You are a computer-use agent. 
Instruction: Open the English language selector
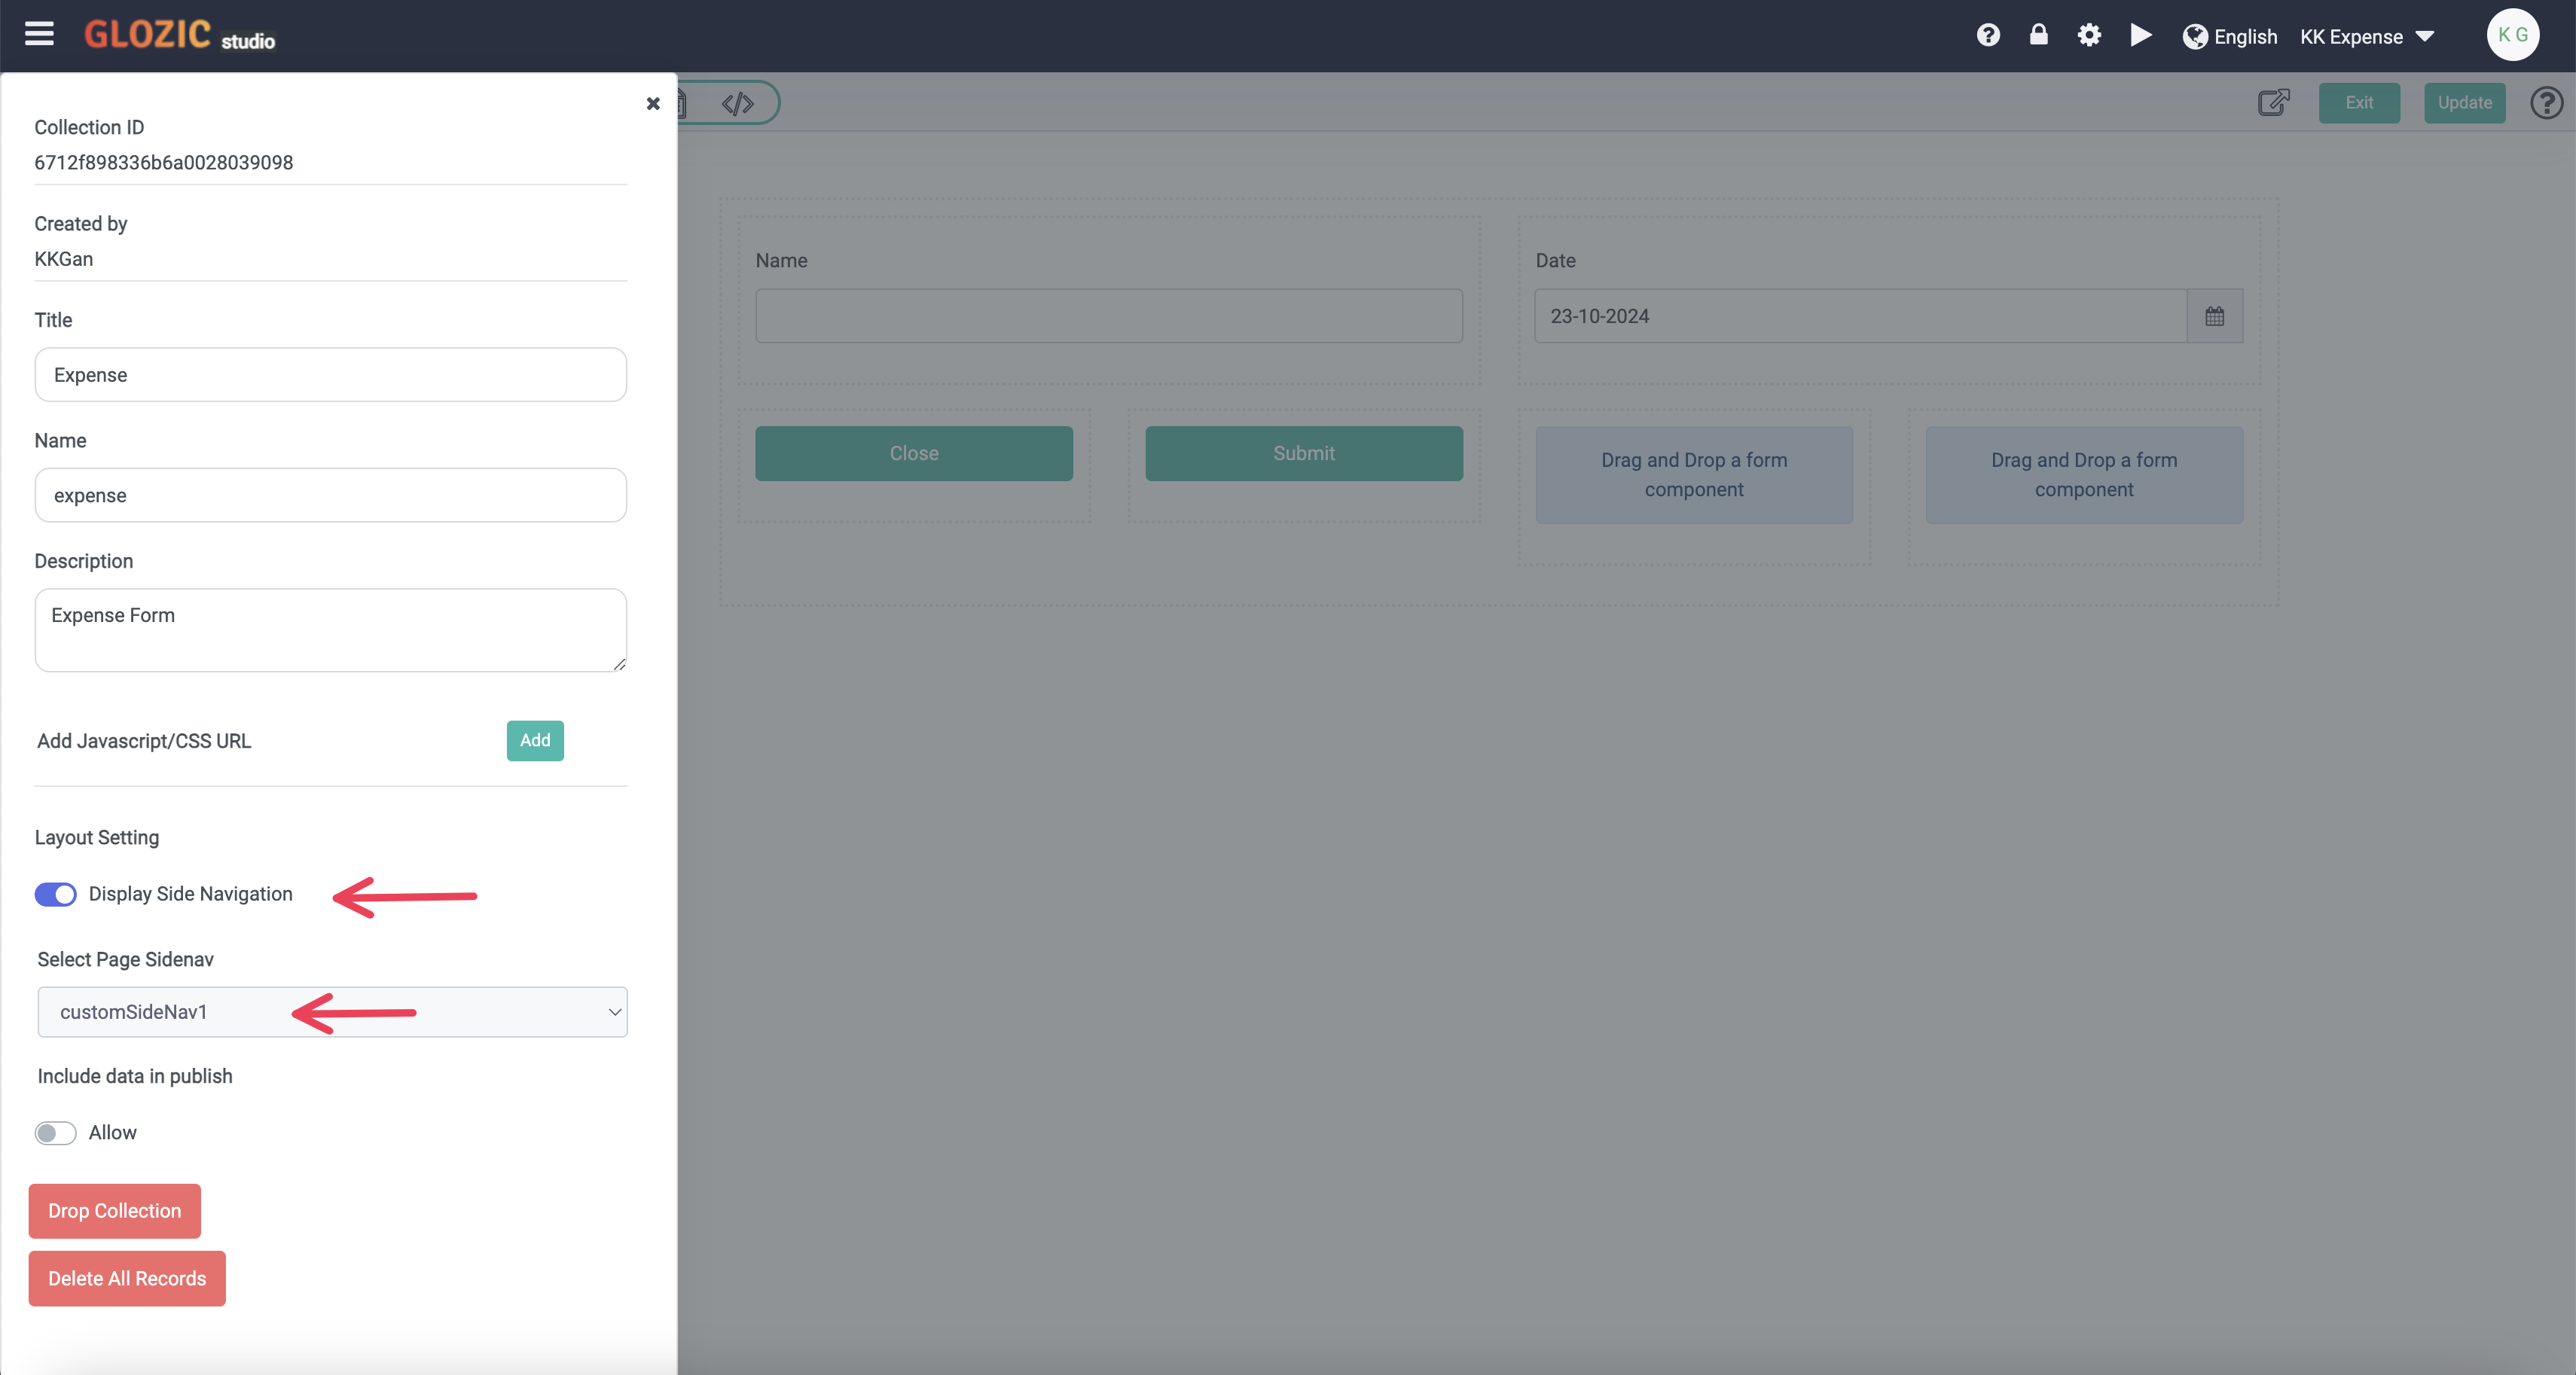[2245, 37]
